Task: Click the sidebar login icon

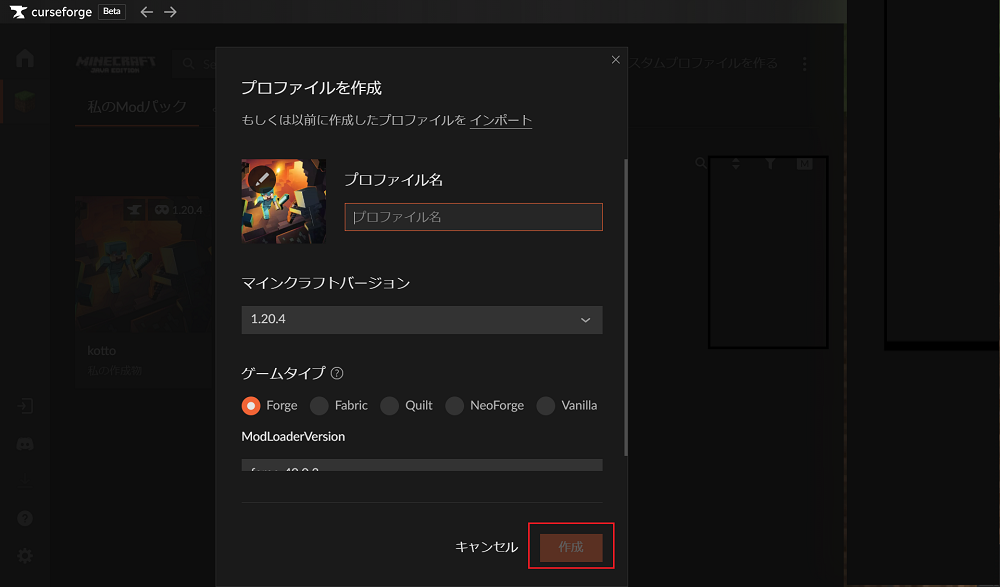Action: pyautogui.click(x=25, y=406)
